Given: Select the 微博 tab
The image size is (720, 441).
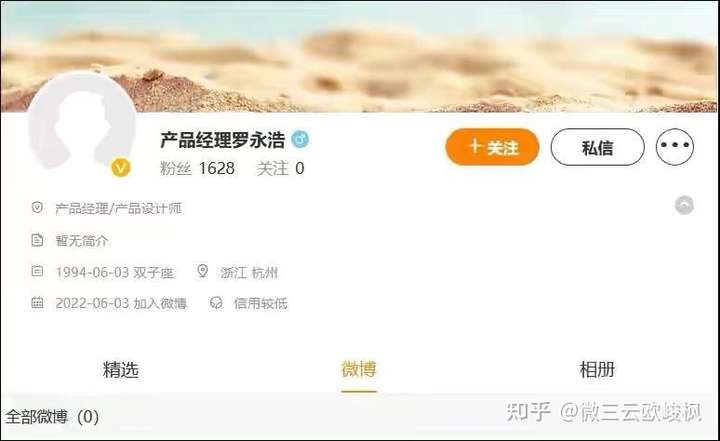Looking at the screenshot, I should pos(359,369).
